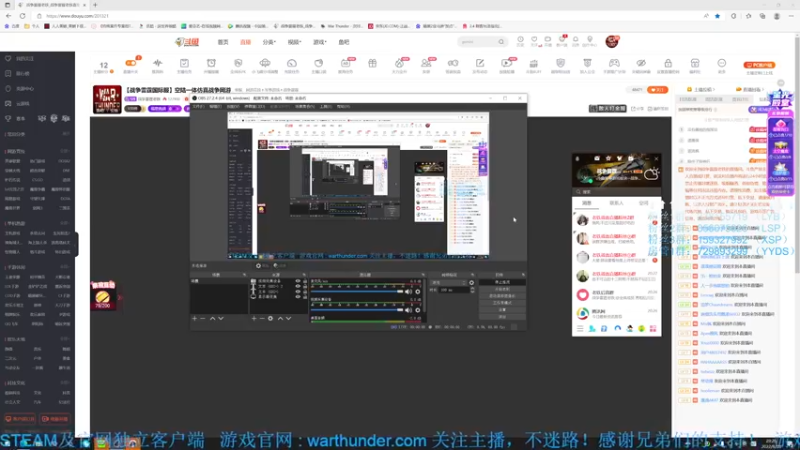800x450 pixels.
Task: Expand the 视频 dropdown in Douyu navigation
Action: 294,42
